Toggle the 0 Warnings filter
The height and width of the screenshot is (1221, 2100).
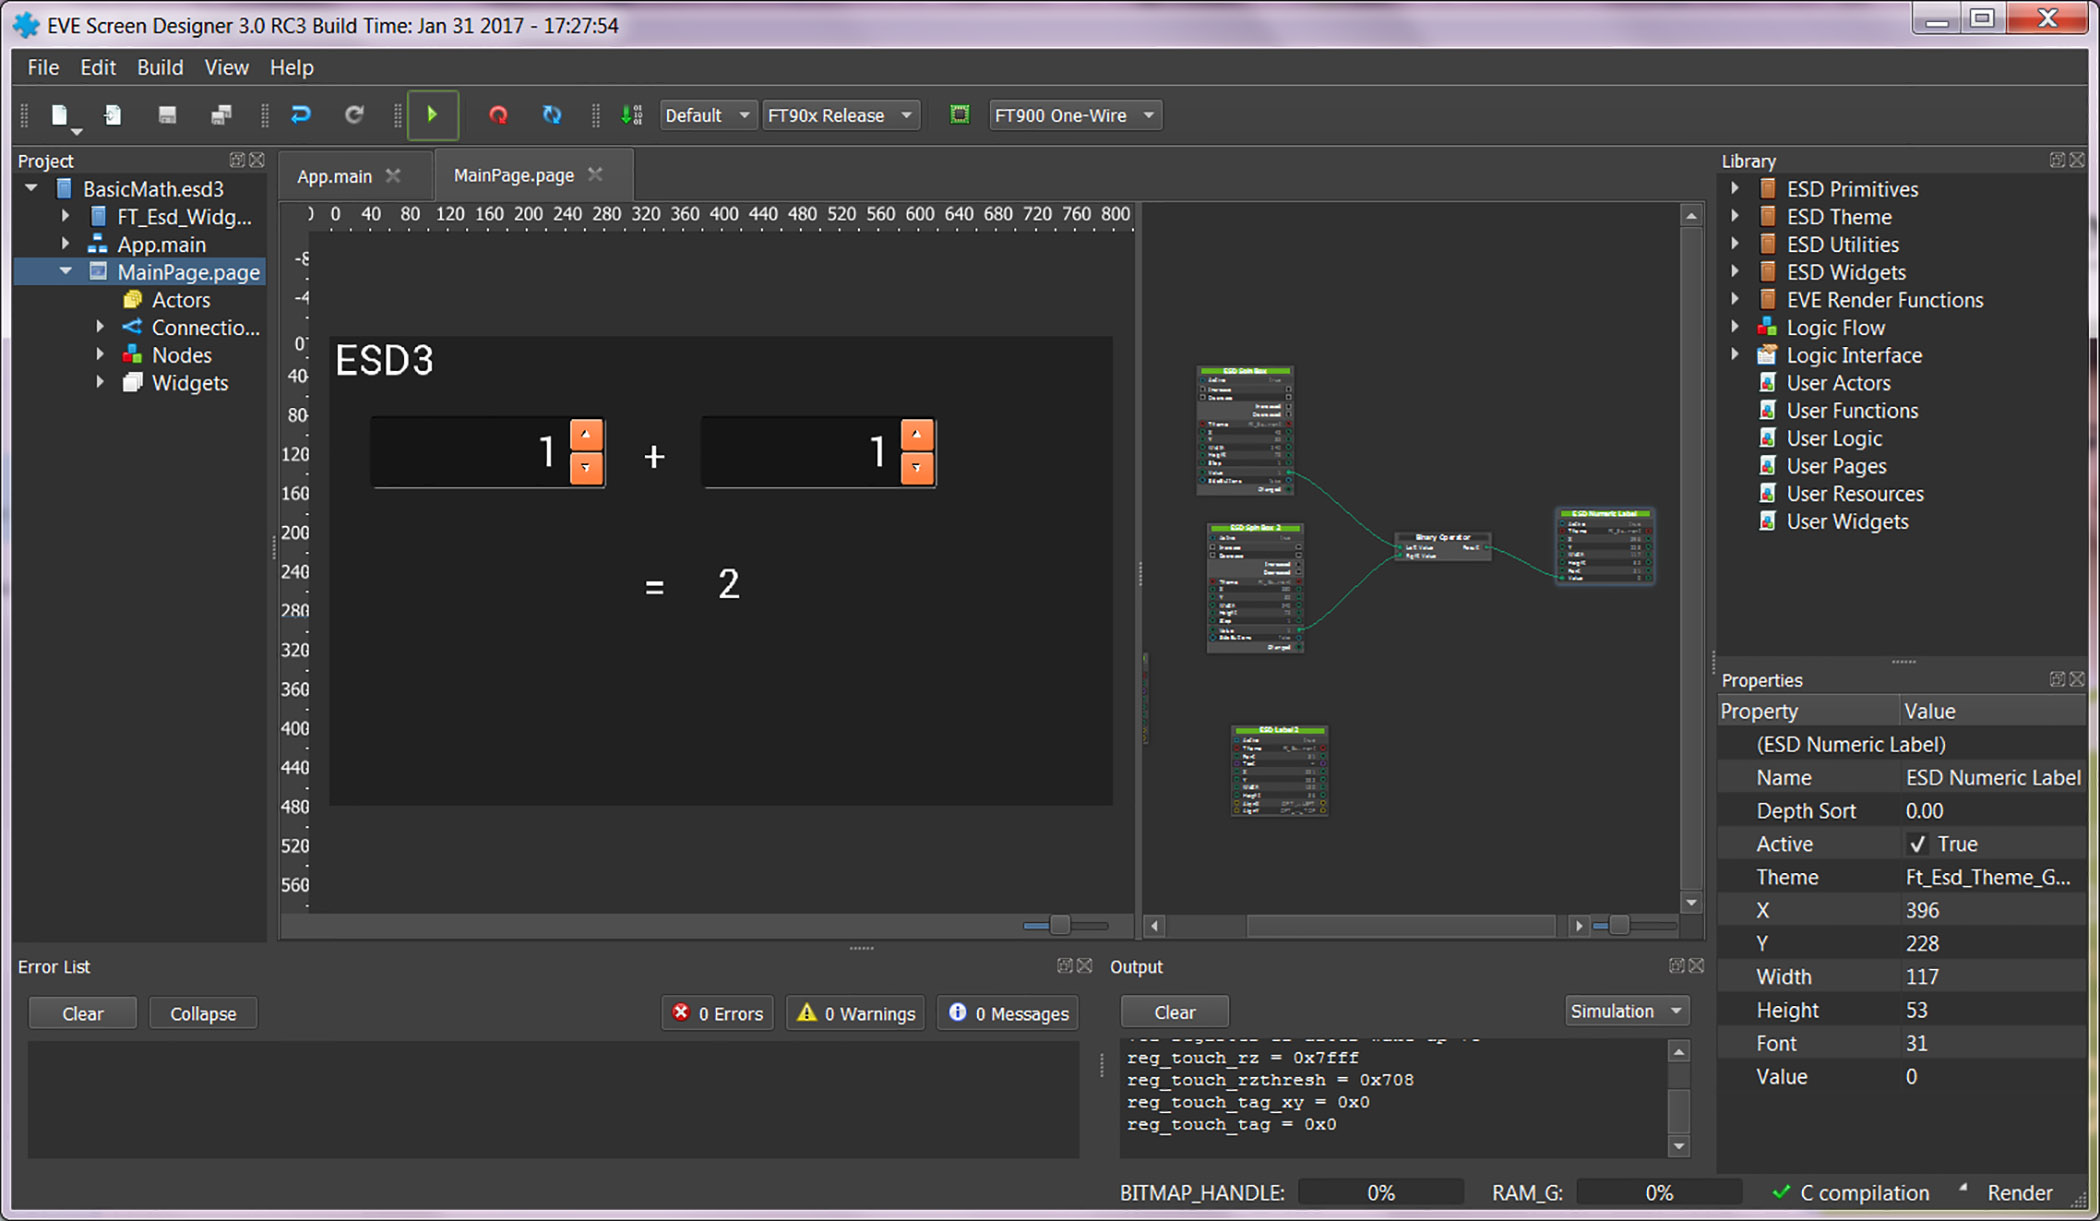coord(856,1013)
